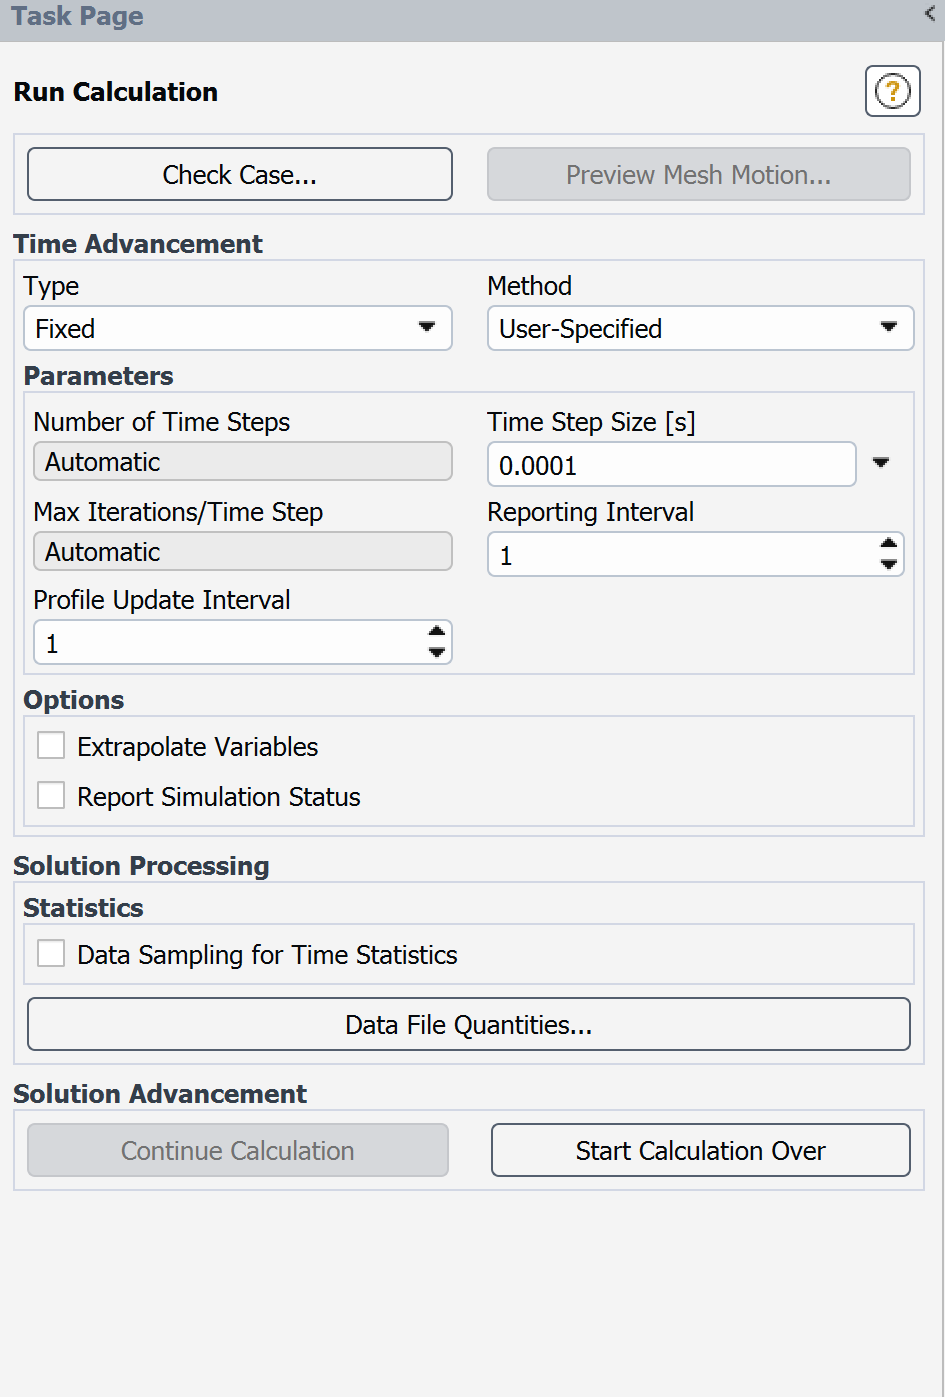This screenshot has height=1397, width=951.
Task: Increase Reporting Interval with up arrow
Action: [888, 545]
